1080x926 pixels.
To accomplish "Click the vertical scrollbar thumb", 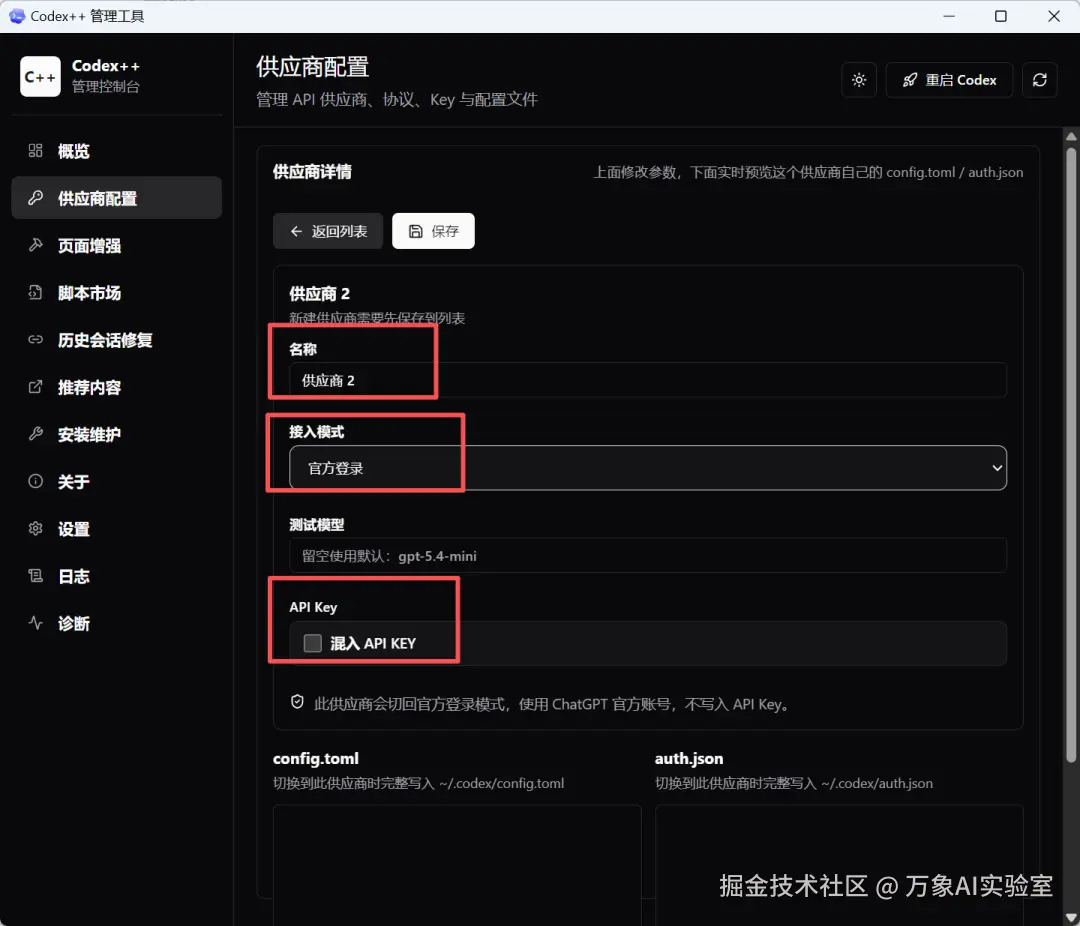I will [x=1071, y=455].
